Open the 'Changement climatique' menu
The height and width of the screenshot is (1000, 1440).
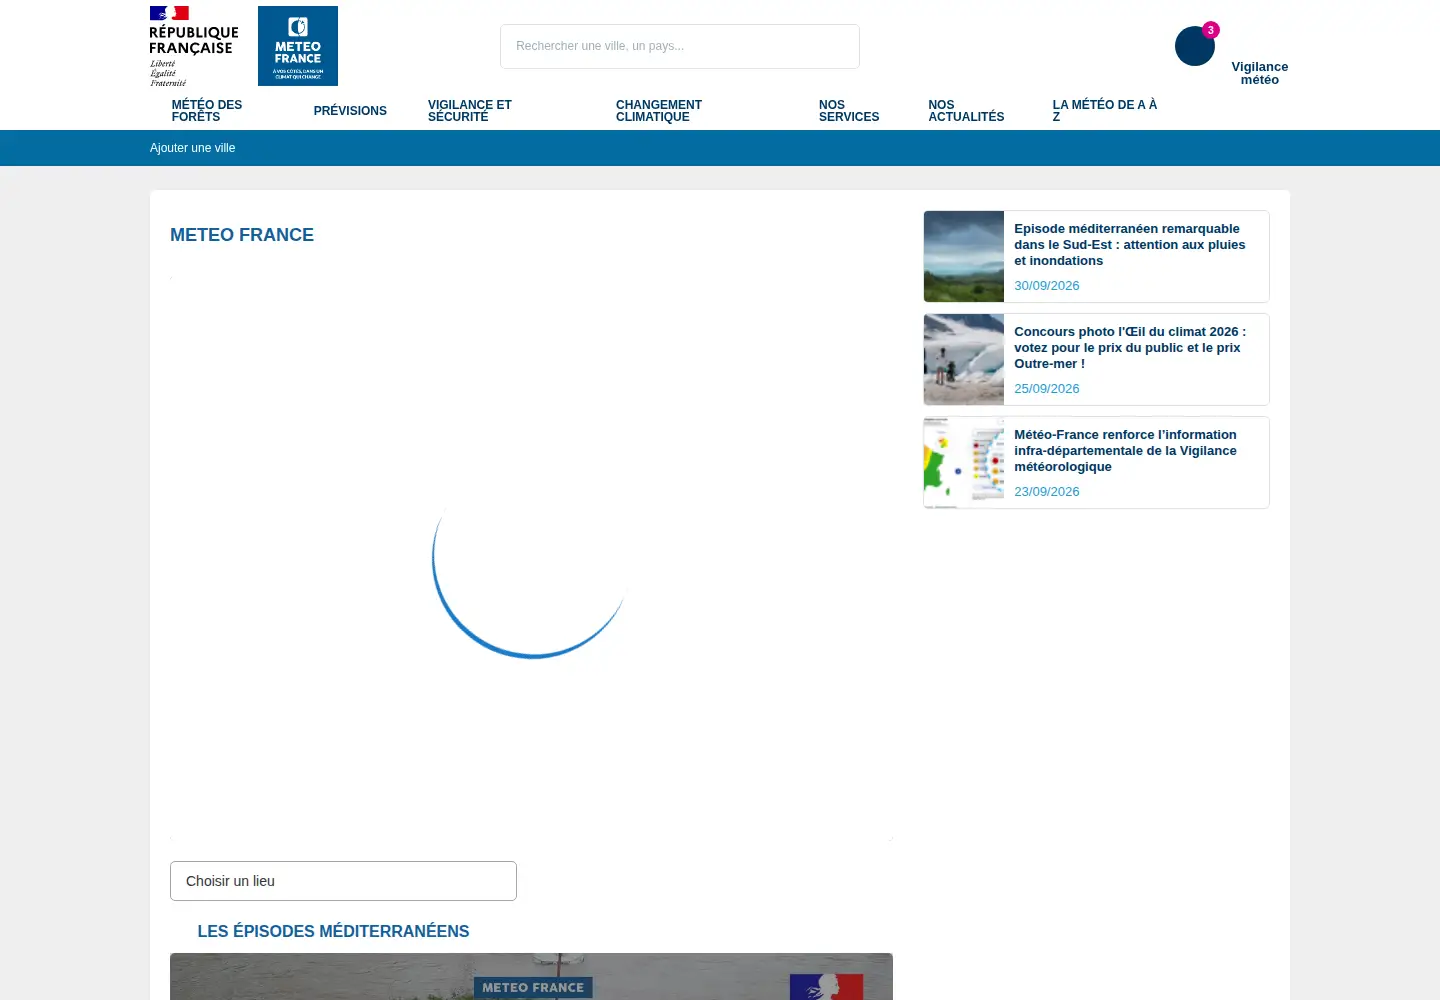pos(659,111)
